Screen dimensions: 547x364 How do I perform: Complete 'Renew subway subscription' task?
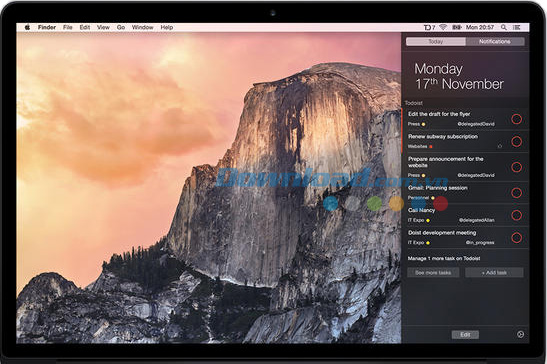point(517,141)
